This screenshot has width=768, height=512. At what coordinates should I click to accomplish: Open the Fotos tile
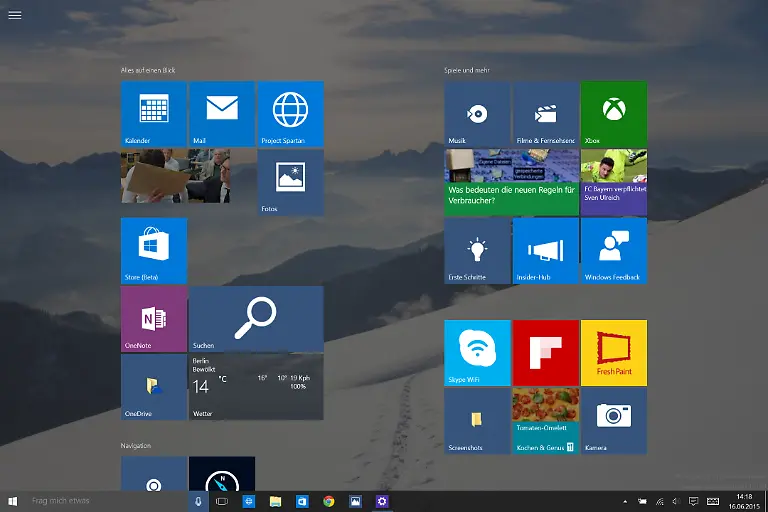[290, 182]
